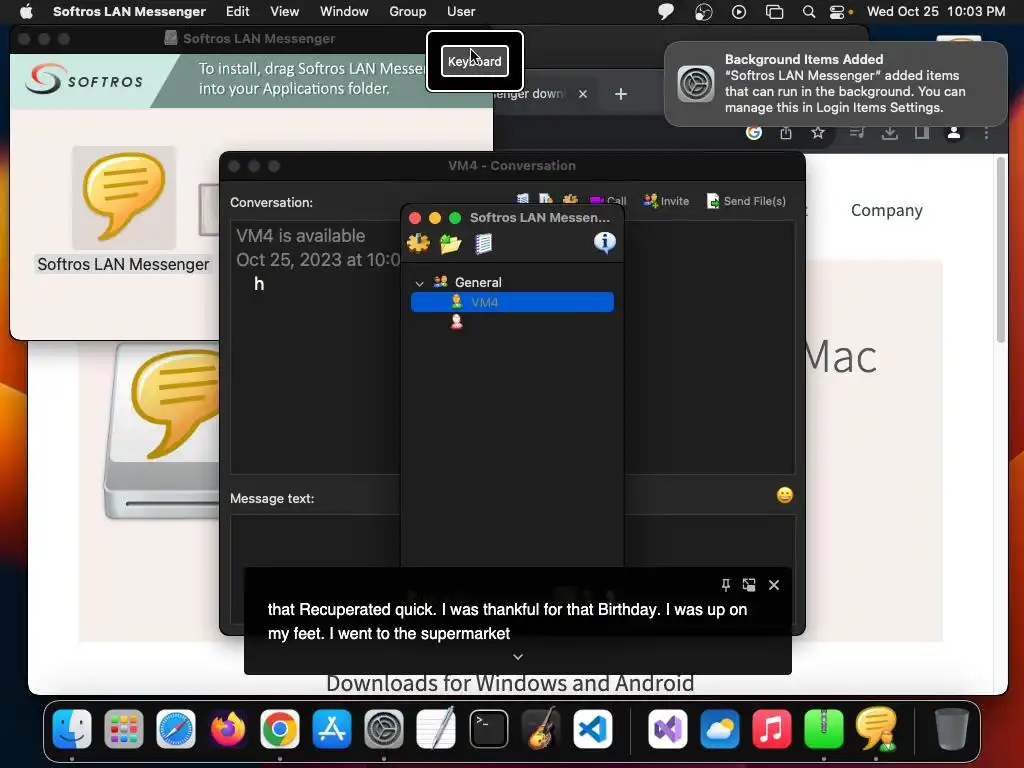
Task: Open the User menu
Action: coord(461,11)
